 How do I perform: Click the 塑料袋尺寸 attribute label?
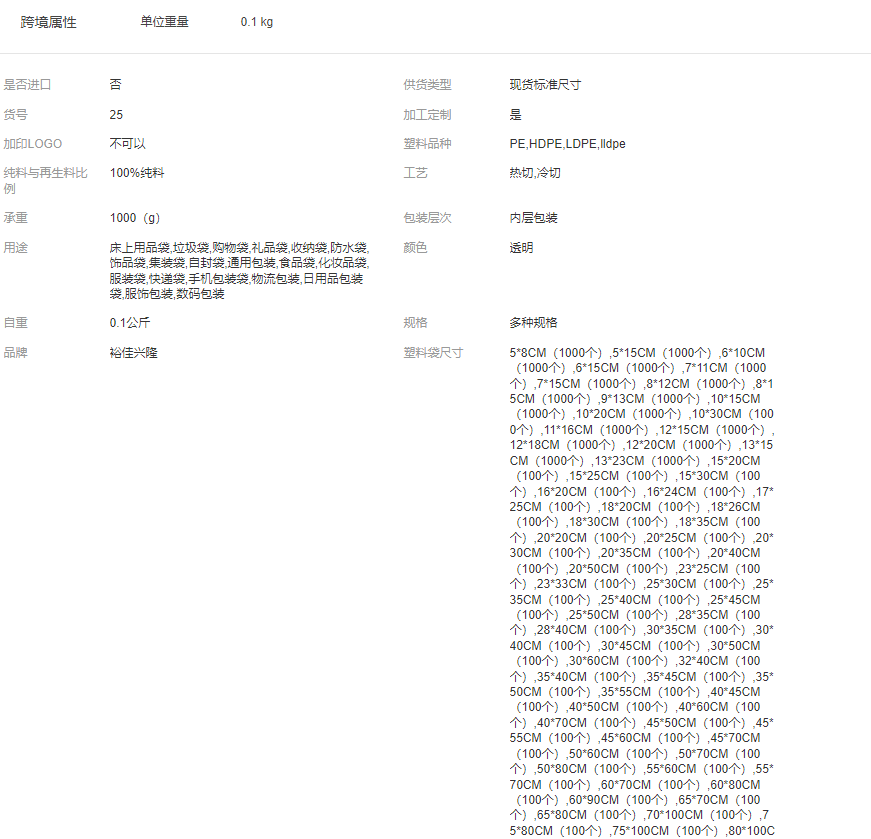(433, 353)
